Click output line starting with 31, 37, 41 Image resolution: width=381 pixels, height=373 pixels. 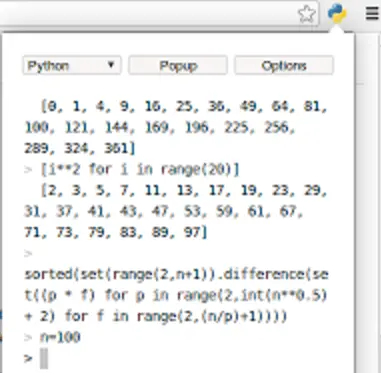pyautogui.click(x=163, y=211)
